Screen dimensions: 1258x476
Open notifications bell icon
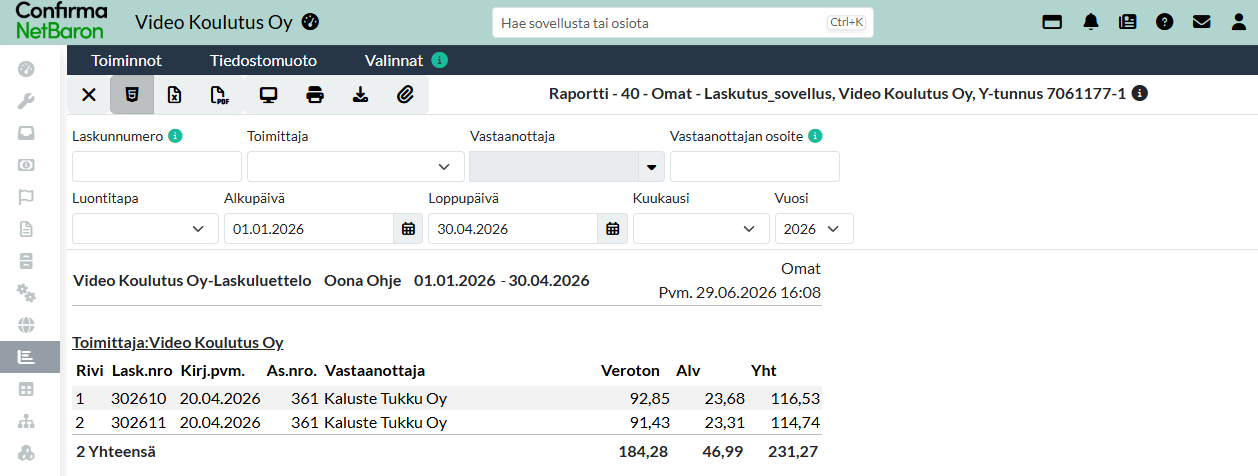[1091, 22]
